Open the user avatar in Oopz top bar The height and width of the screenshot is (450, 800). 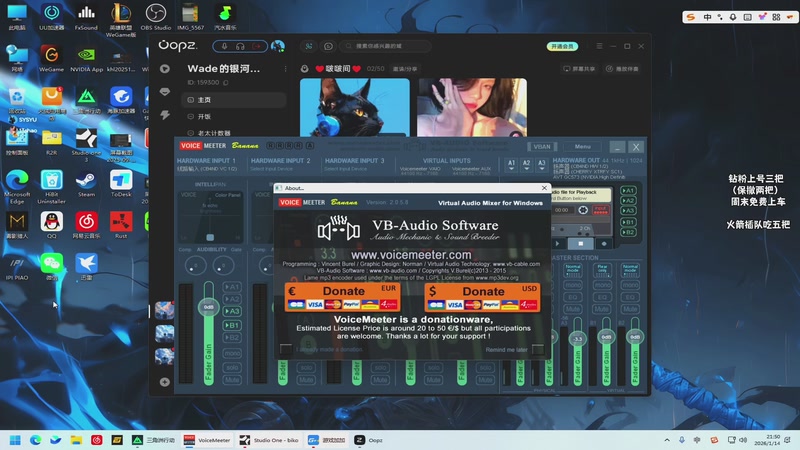coord(278,46)
